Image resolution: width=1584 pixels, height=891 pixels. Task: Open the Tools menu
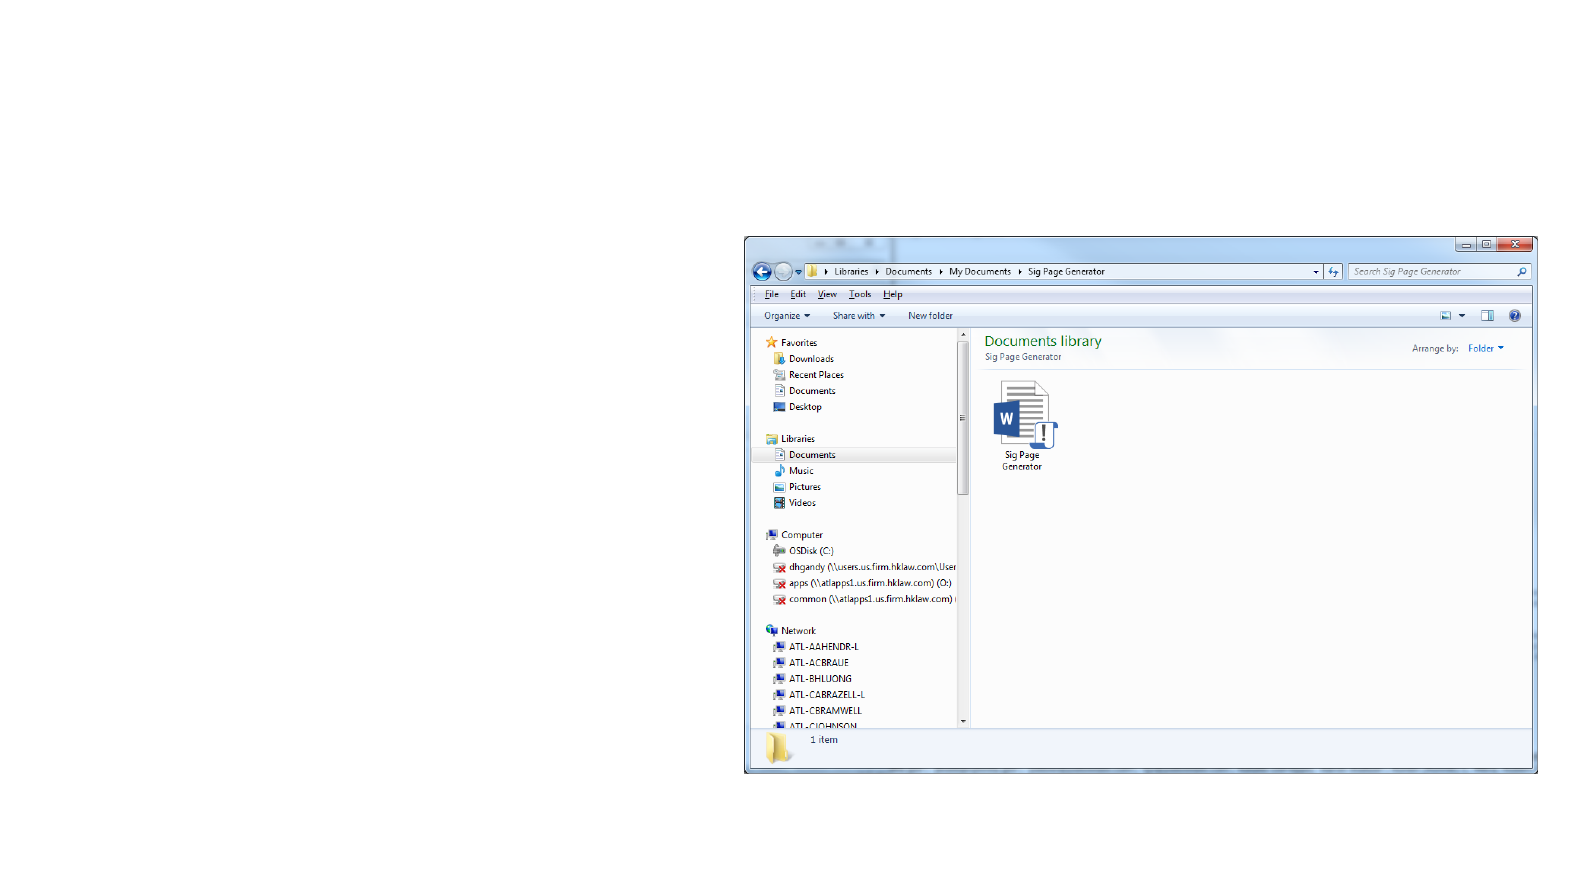click(x=860, y=295)
